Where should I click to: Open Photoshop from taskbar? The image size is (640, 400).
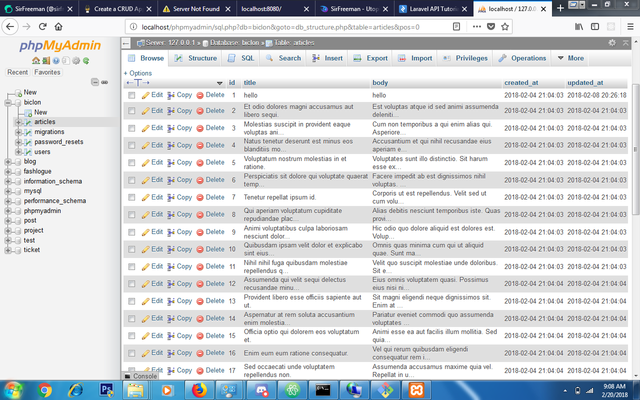[x=107, y=390]
